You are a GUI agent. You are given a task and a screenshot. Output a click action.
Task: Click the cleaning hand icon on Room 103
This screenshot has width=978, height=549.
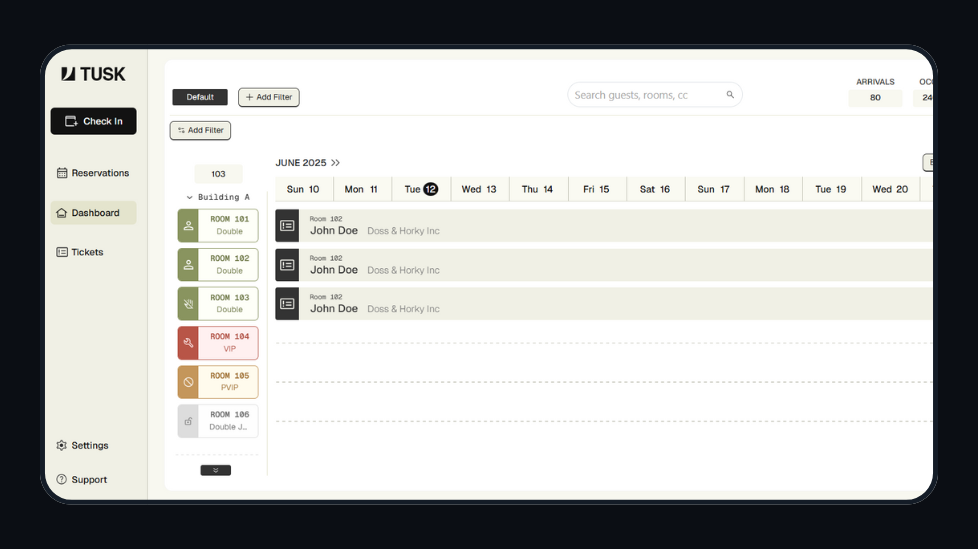188,304
